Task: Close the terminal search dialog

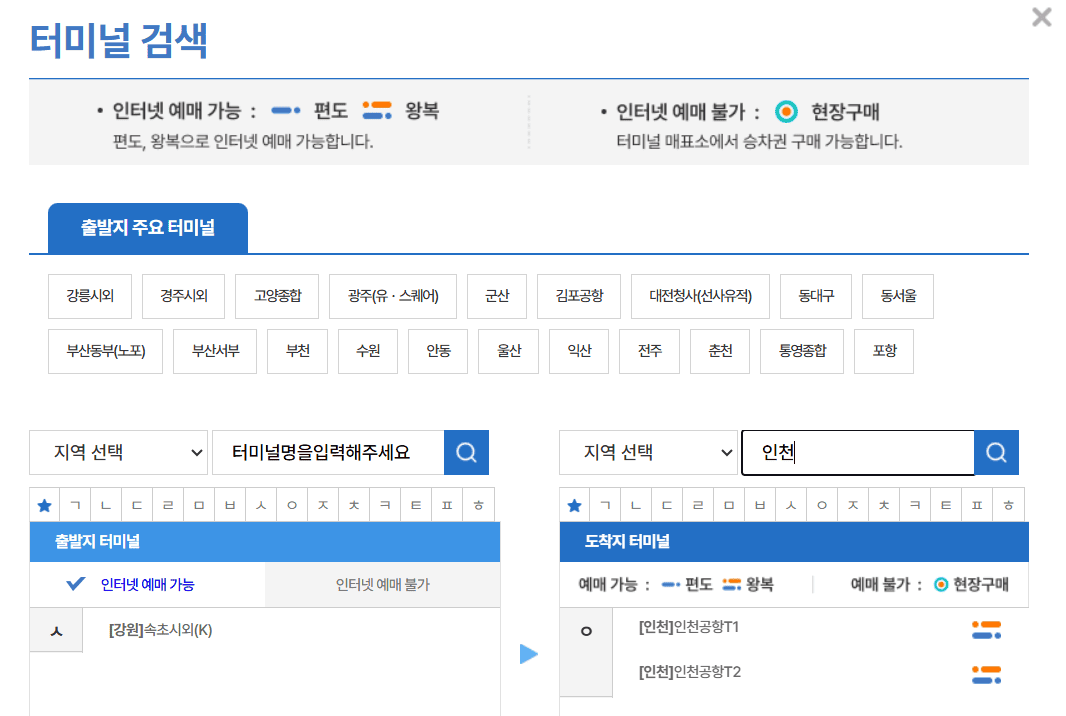Action: (1041, 16)
